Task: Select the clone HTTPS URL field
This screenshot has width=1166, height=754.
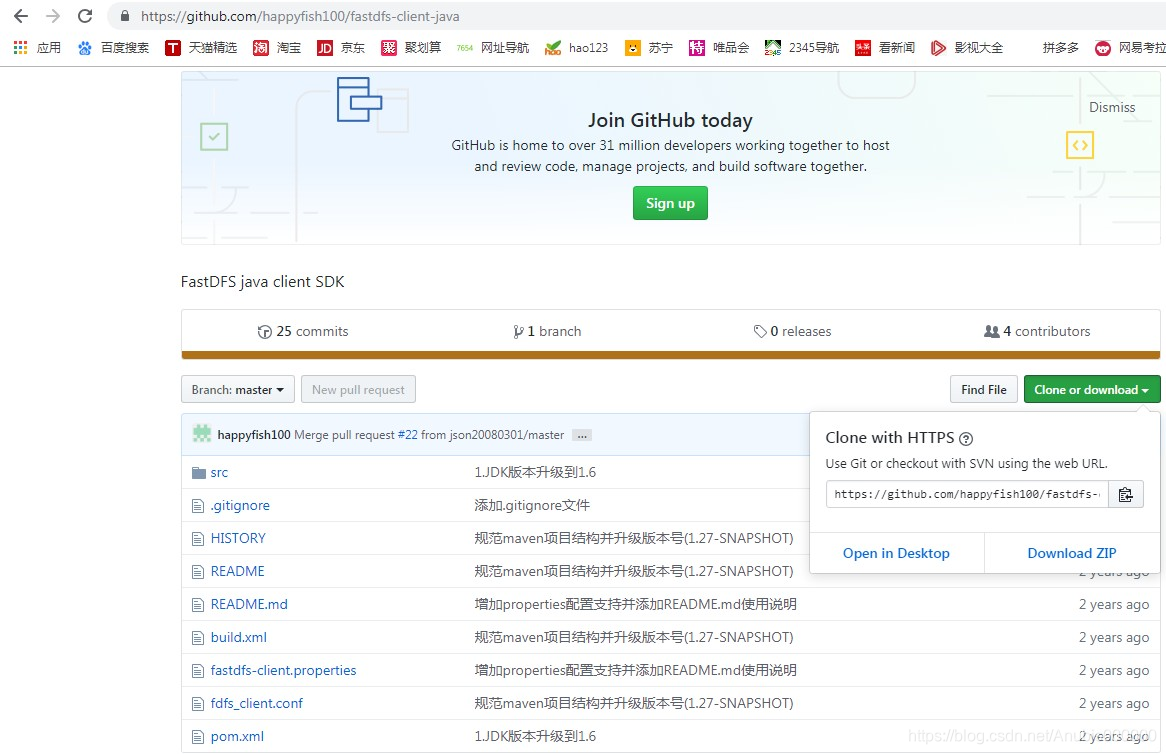Action: pyautogui.click(x=967, y=494)
